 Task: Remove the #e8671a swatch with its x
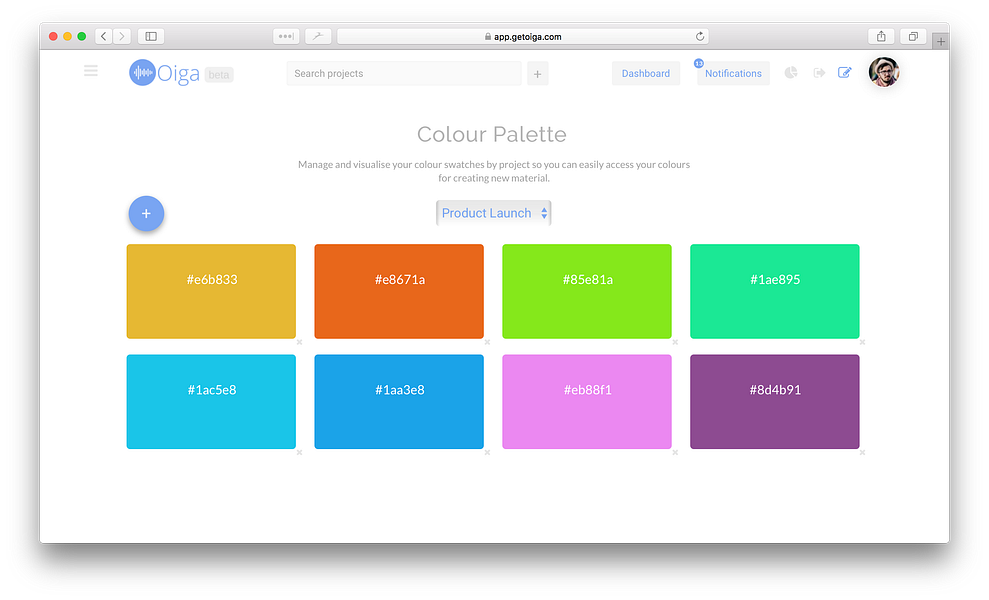click(x=487, y=343)
